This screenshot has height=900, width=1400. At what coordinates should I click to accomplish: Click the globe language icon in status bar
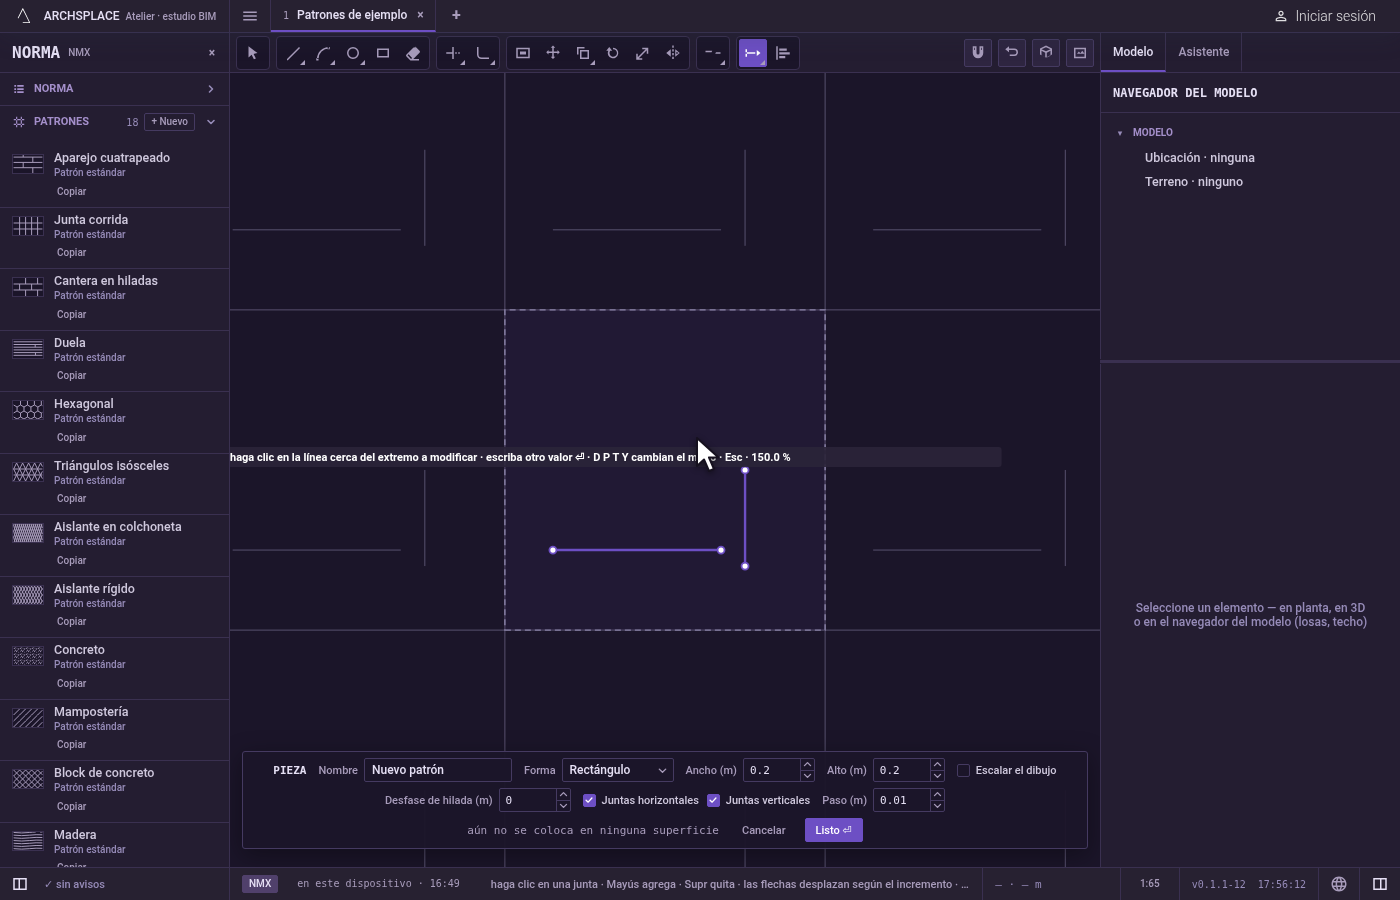pyautogui.click(x=1339, y=884)
